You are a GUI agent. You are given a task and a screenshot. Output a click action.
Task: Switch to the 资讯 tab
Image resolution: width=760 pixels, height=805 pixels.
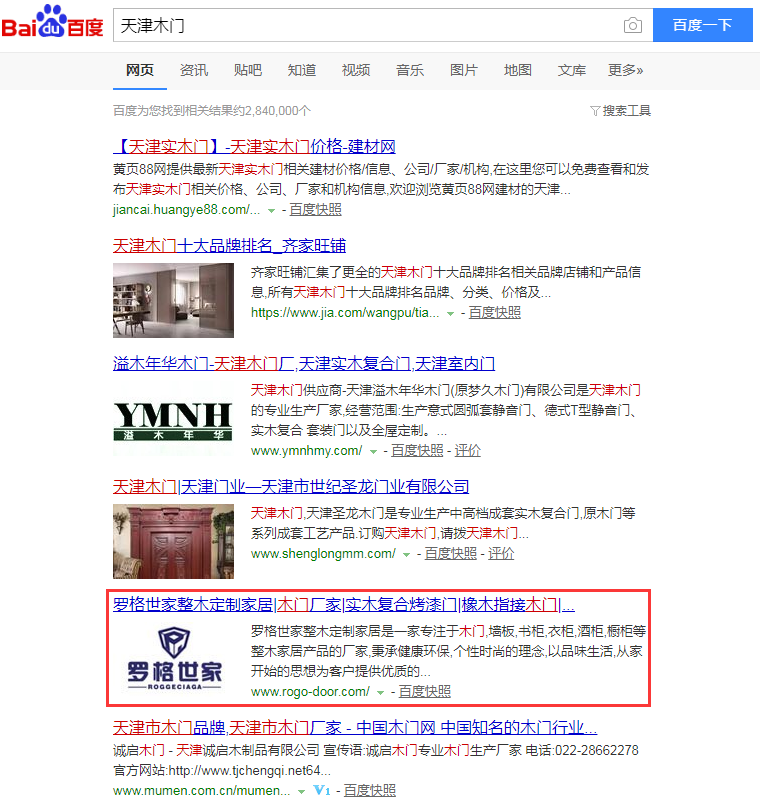[194, 70]
